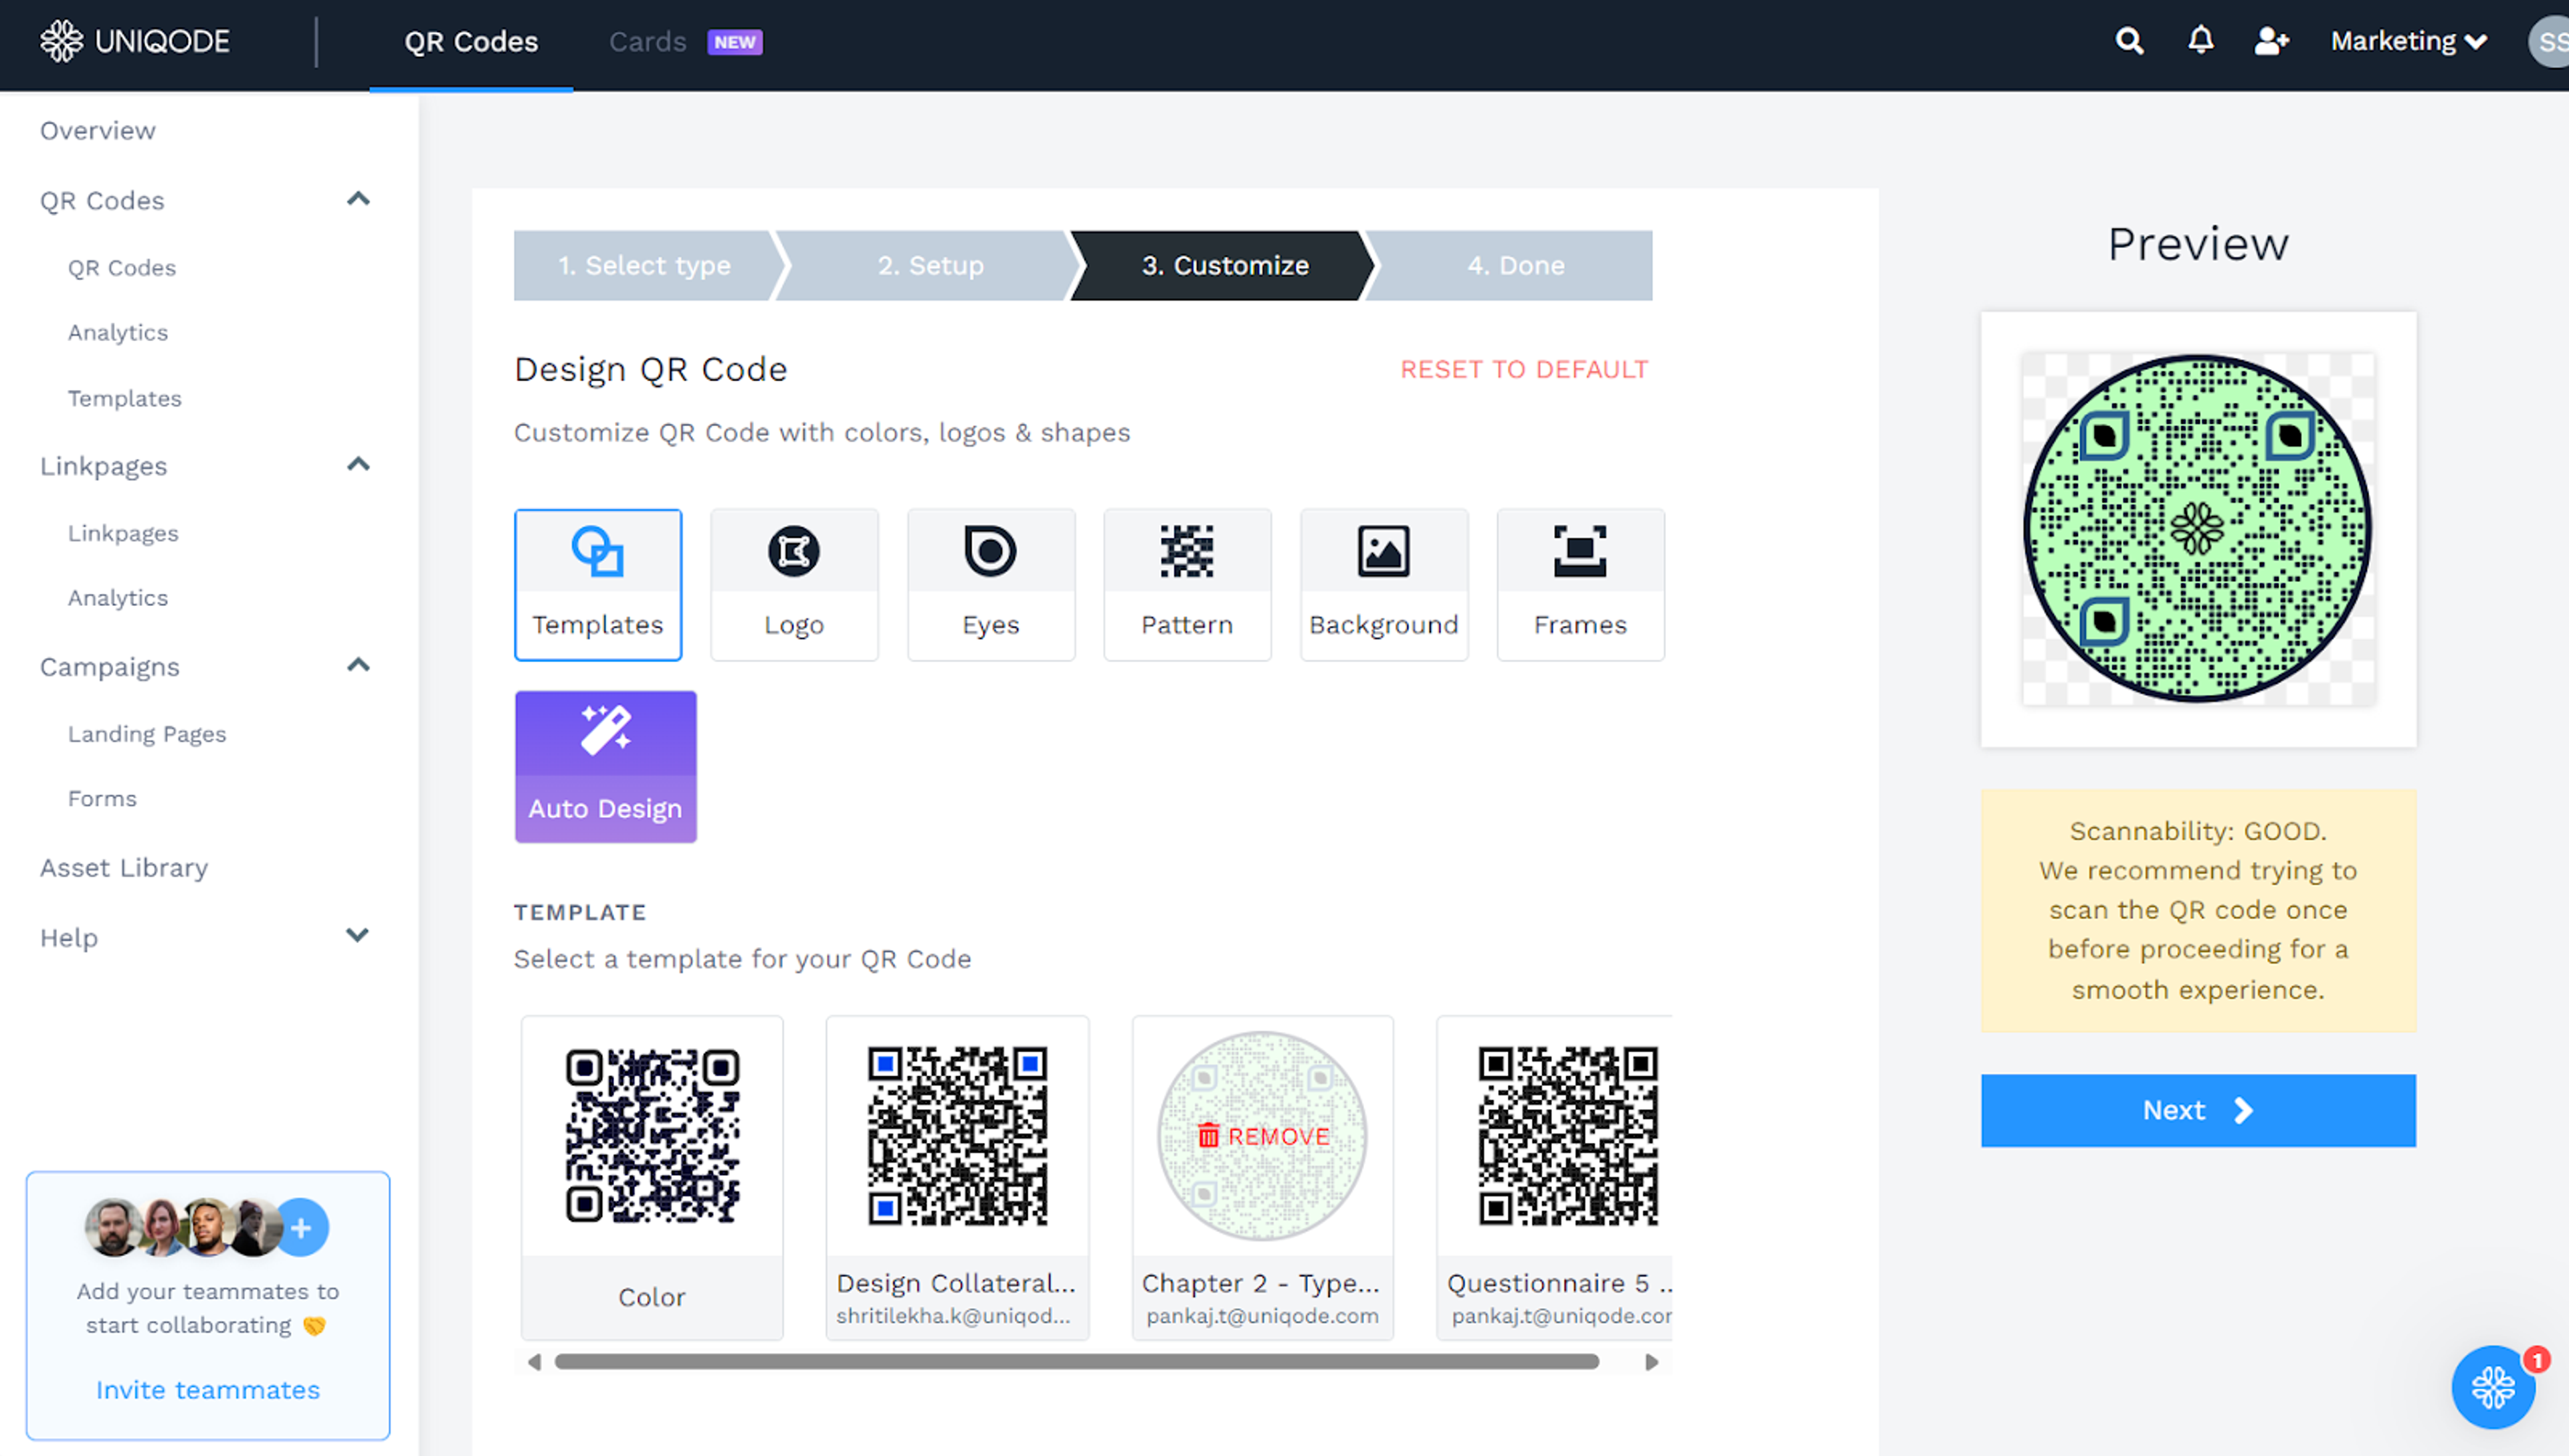Open the Logo design option

[794, 585]
